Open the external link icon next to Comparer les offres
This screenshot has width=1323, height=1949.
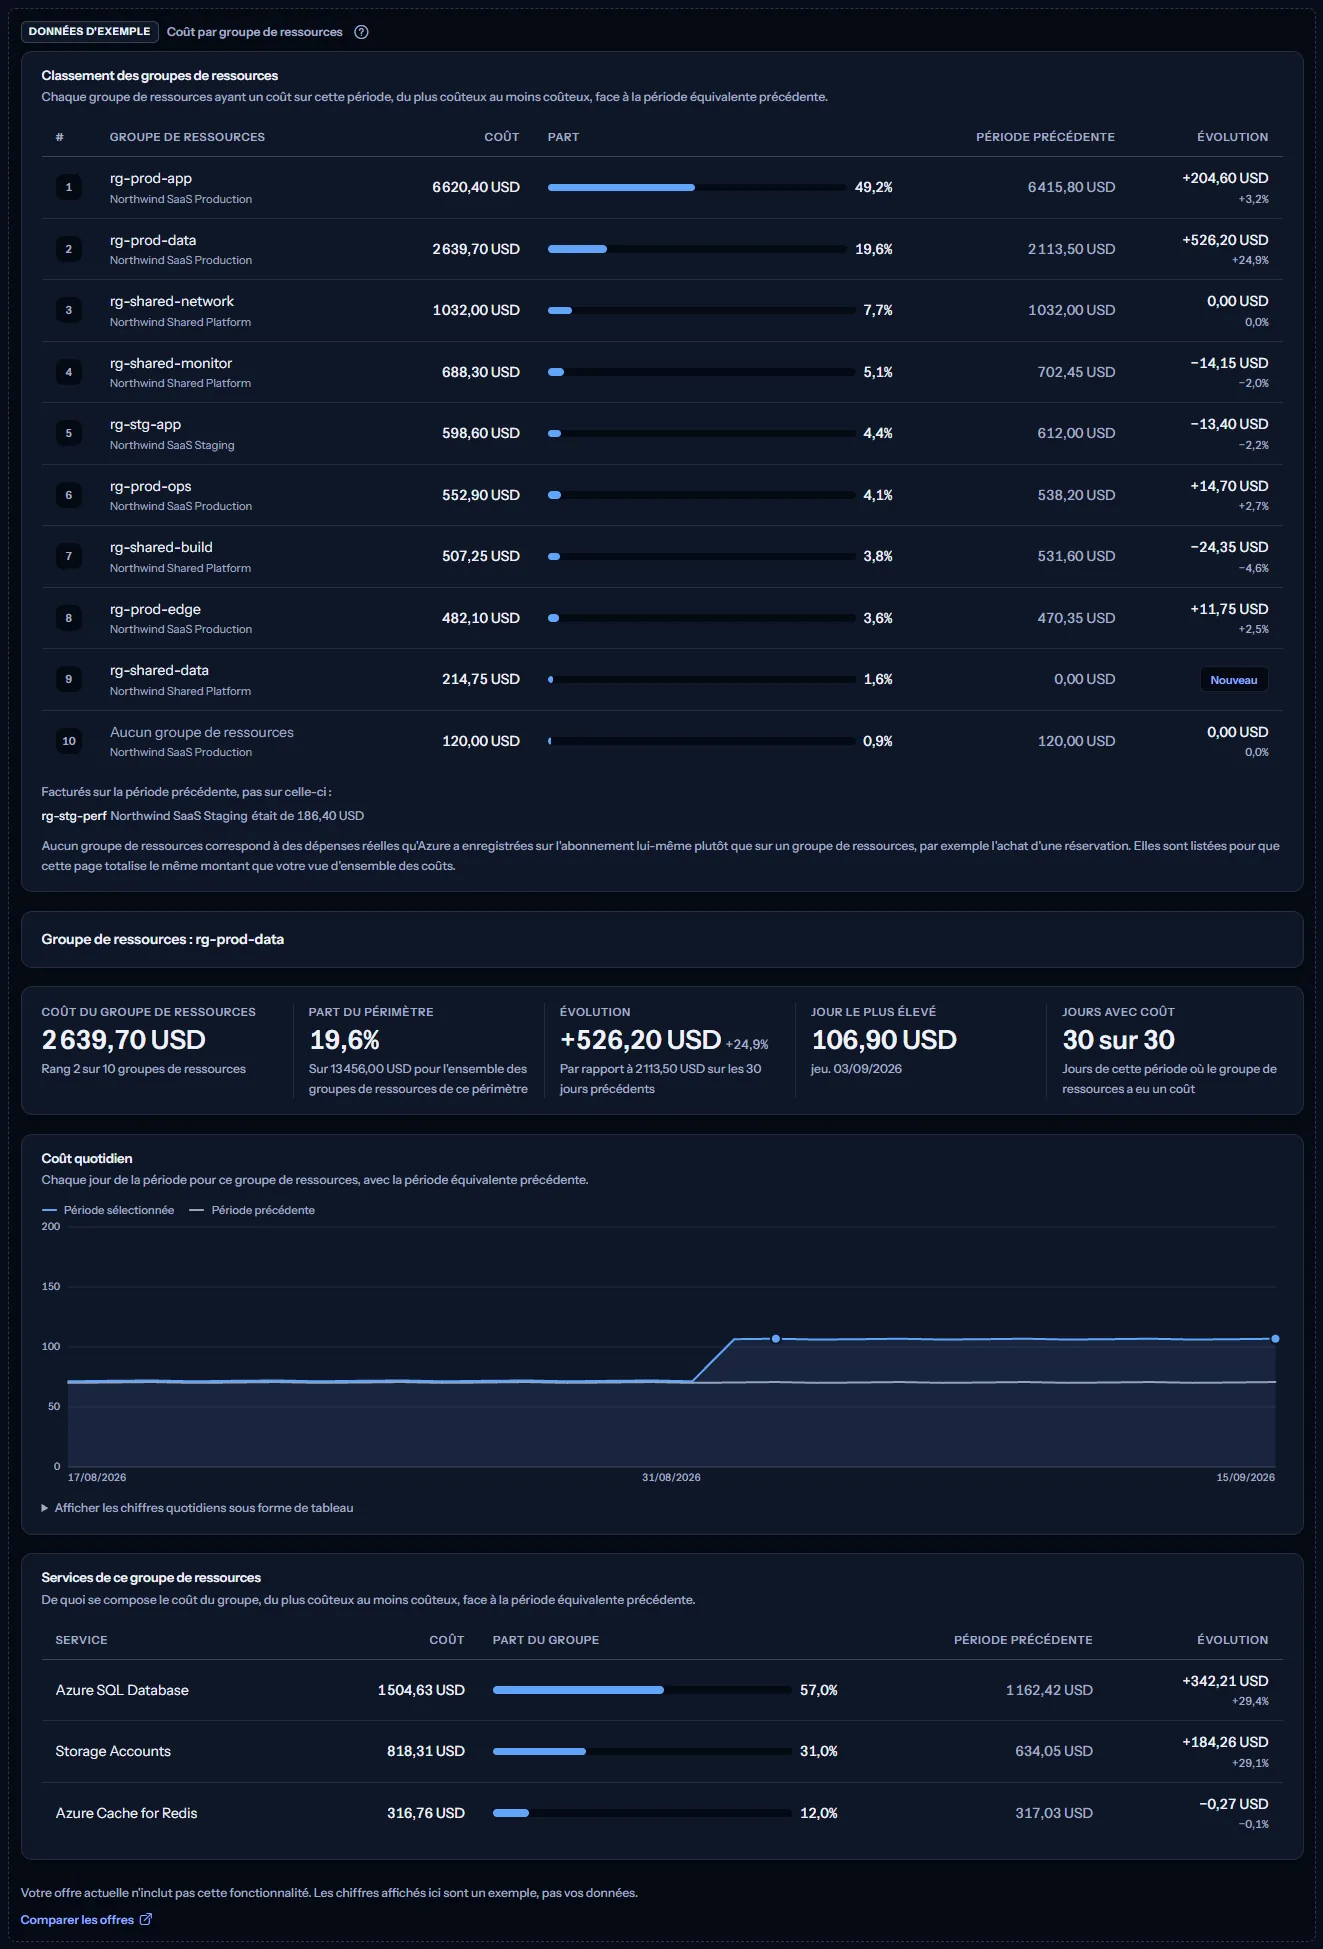(146, 1919)
